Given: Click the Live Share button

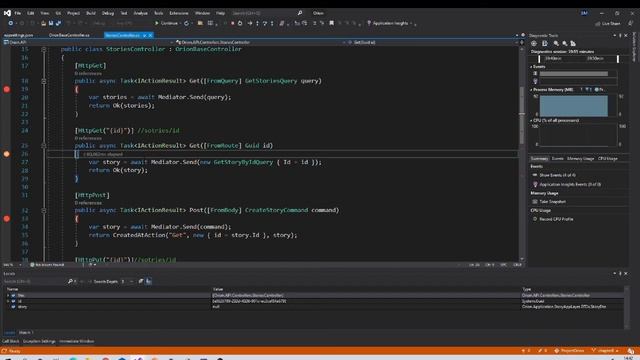Looking at the screenshot, I should click(x=608, y=24).
